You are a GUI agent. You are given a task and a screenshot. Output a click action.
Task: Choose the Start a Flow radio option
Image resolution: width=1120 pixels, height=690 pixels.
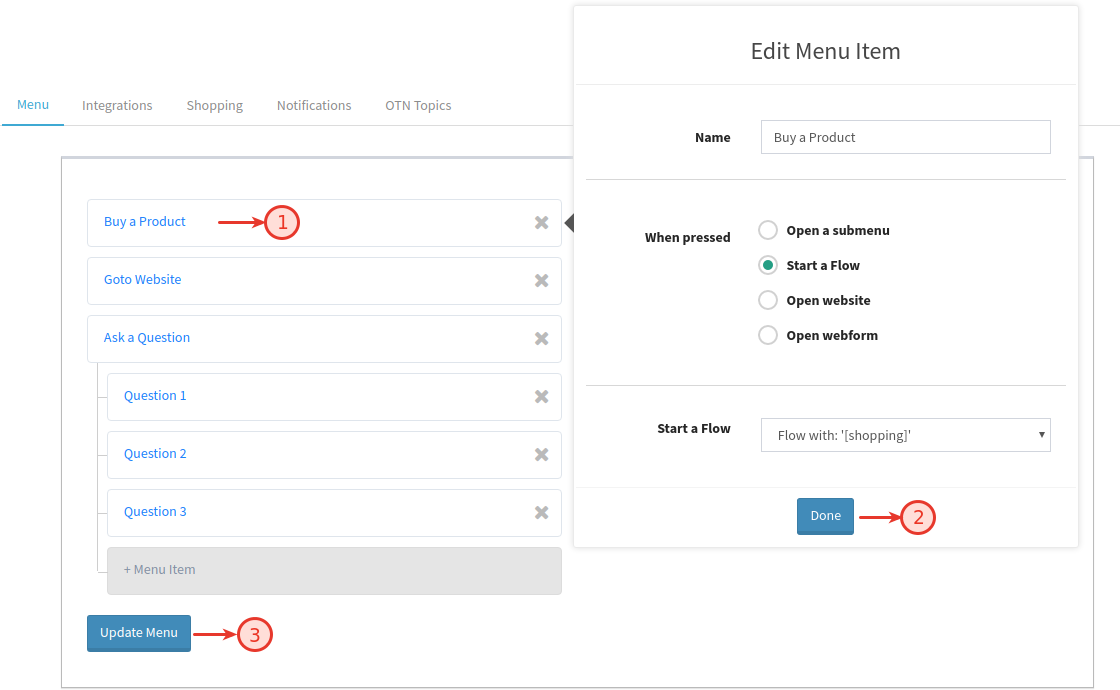[x=768, y=265]
